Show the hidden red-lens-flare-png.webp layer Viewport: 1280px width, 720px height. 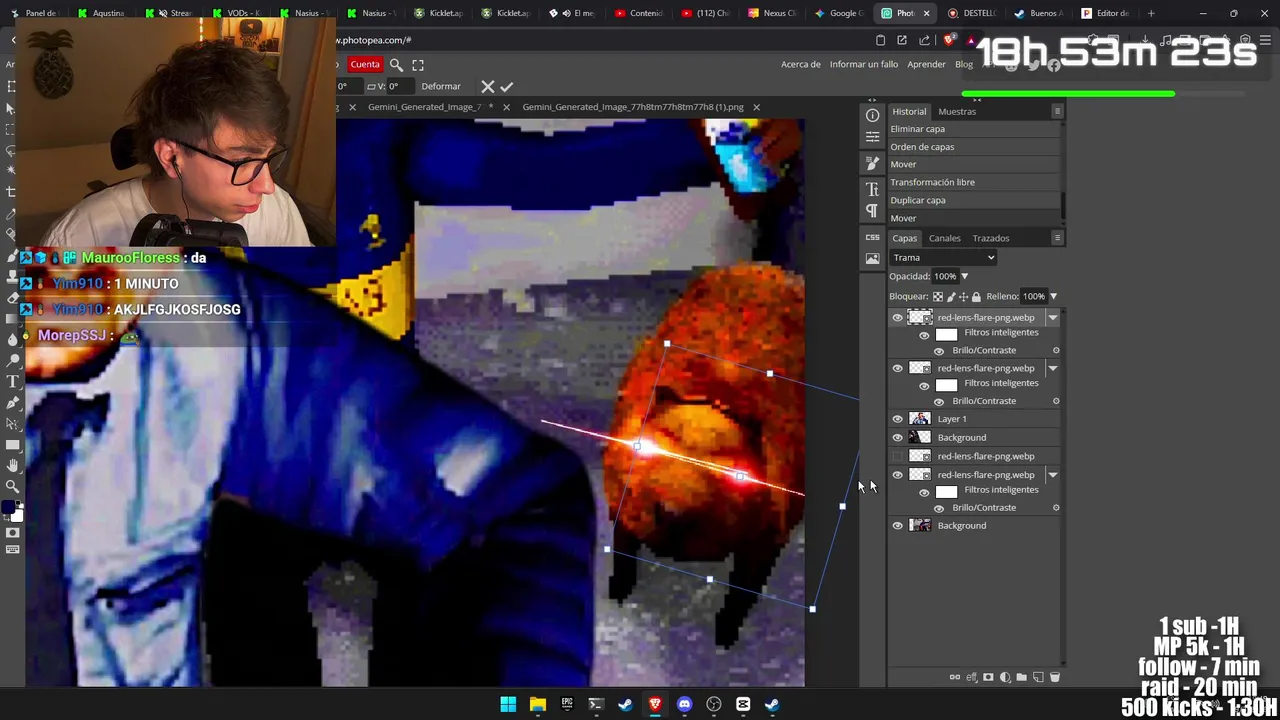click(897, 456)
